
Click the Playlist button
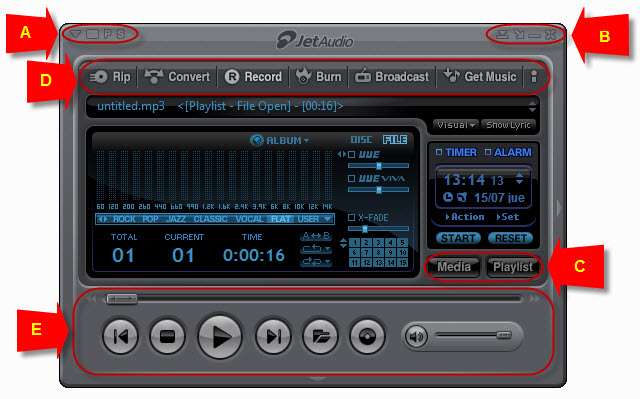pos(513,267)
